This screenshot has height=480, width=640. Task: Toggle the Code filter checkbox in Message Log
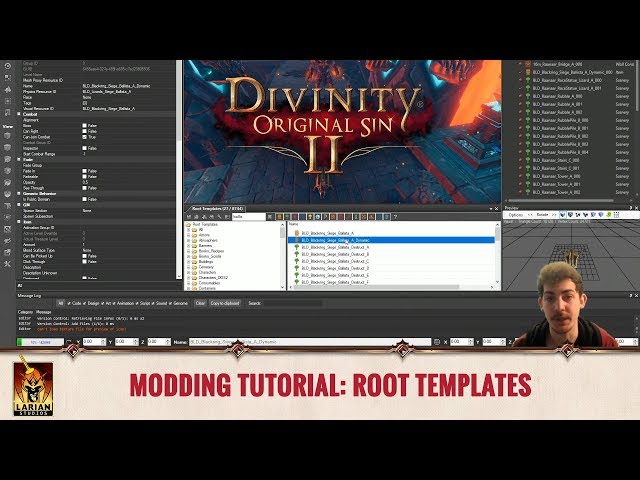pos(69,303)
